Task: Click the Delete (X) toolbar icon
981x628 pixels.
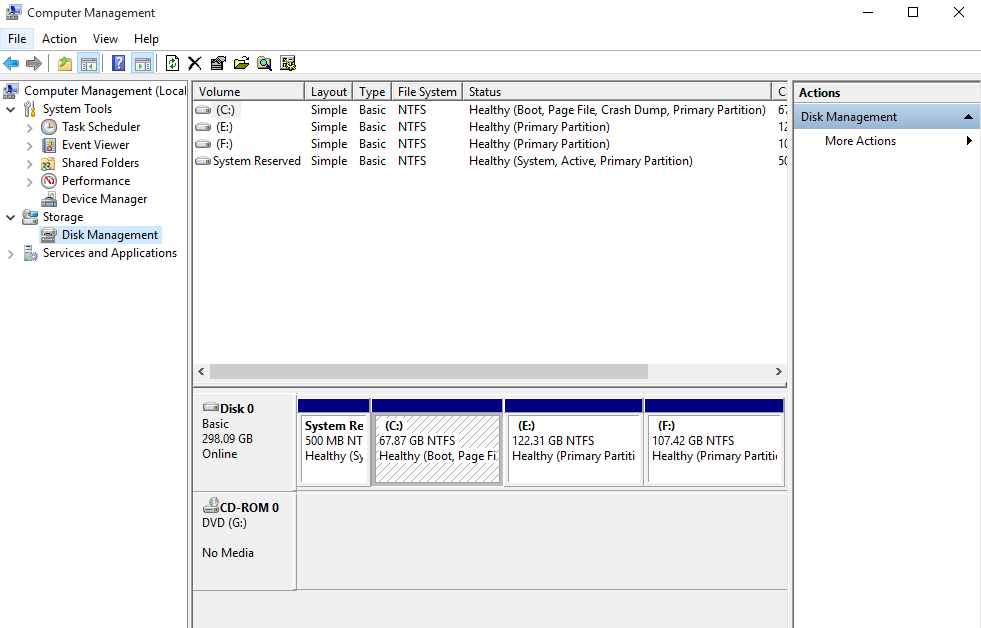Action: (194, 62)
